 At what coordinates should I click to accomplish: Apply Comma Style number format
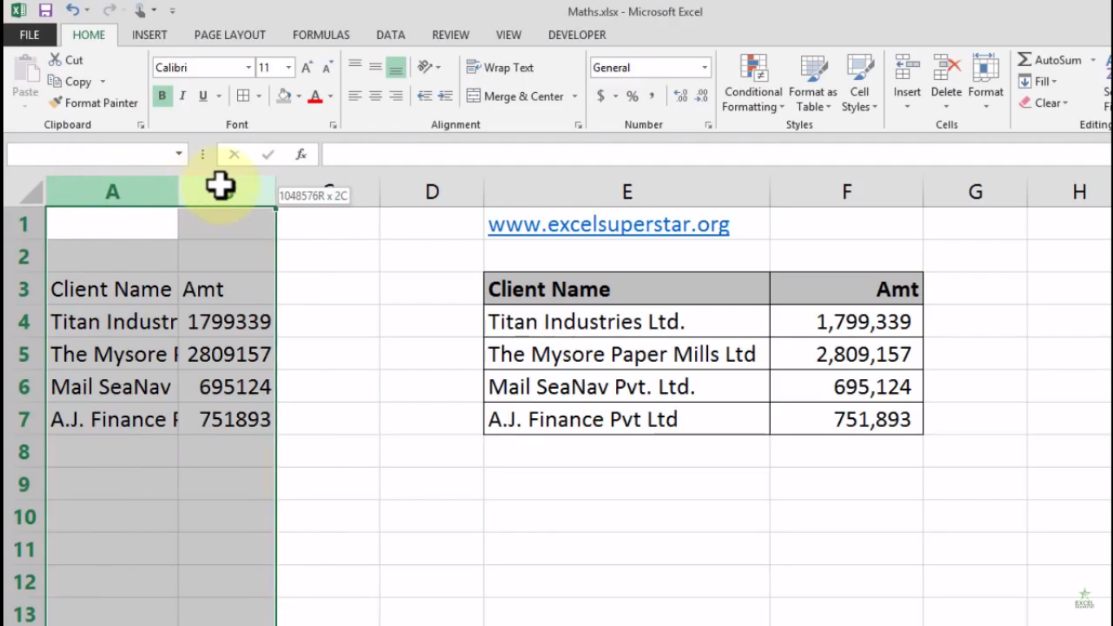click(x=652, y=96)
